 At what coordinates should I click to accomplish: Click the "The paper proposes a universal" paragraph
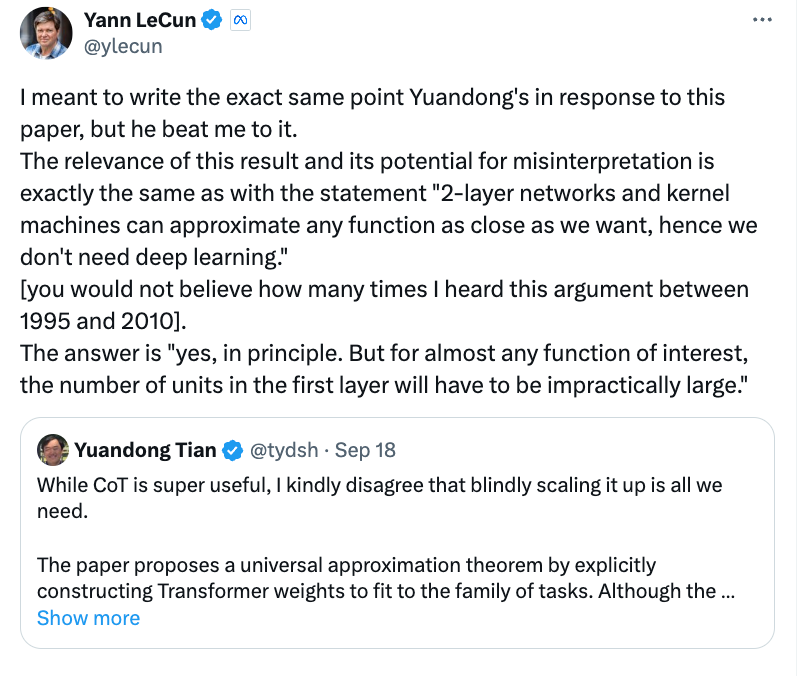pyautogui.click(x=346, y=565)
